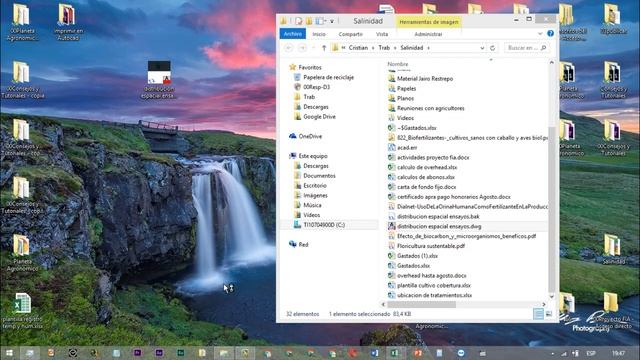Open Papelera de reciclaje in navigation pane

coord(328,77)
